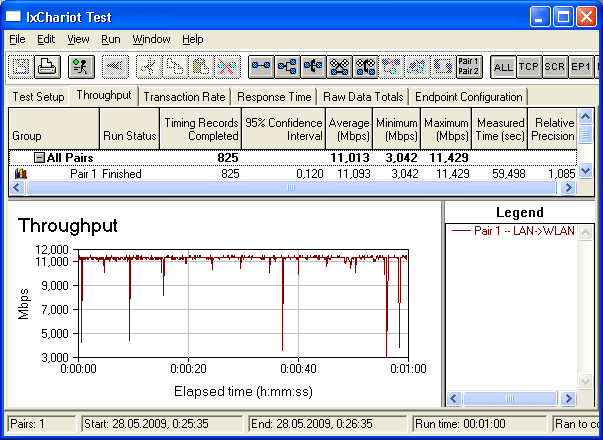Click the Legend panel scroll left arrow
Image resolution: width=603 pixels, height=440 pixels.
coord(454,398)
